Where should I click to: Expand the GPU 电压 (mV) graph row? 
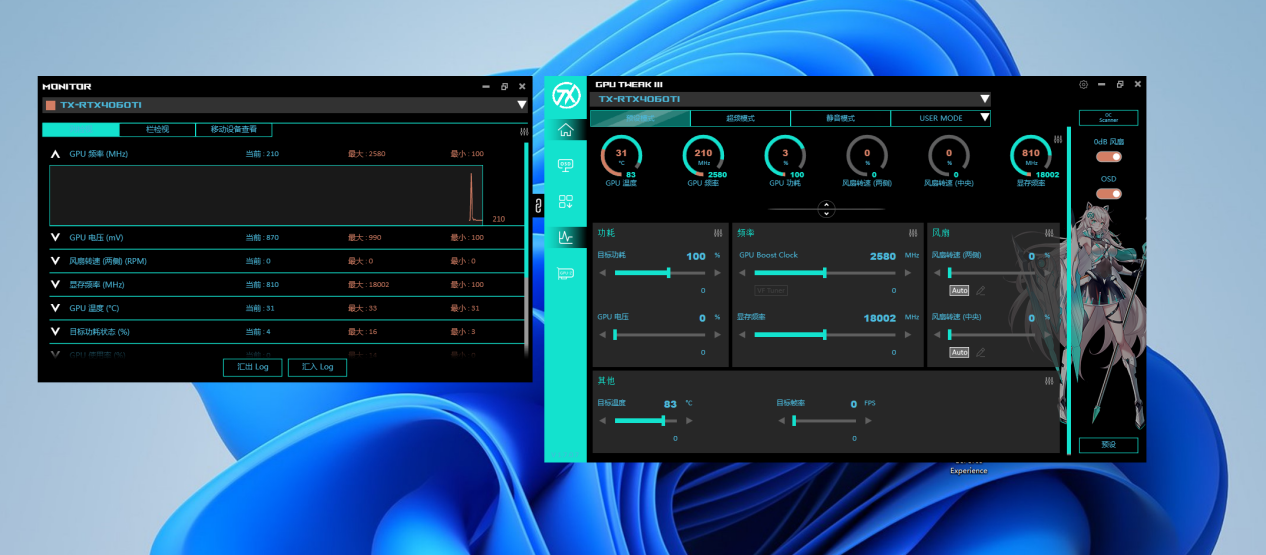[55, 237]
